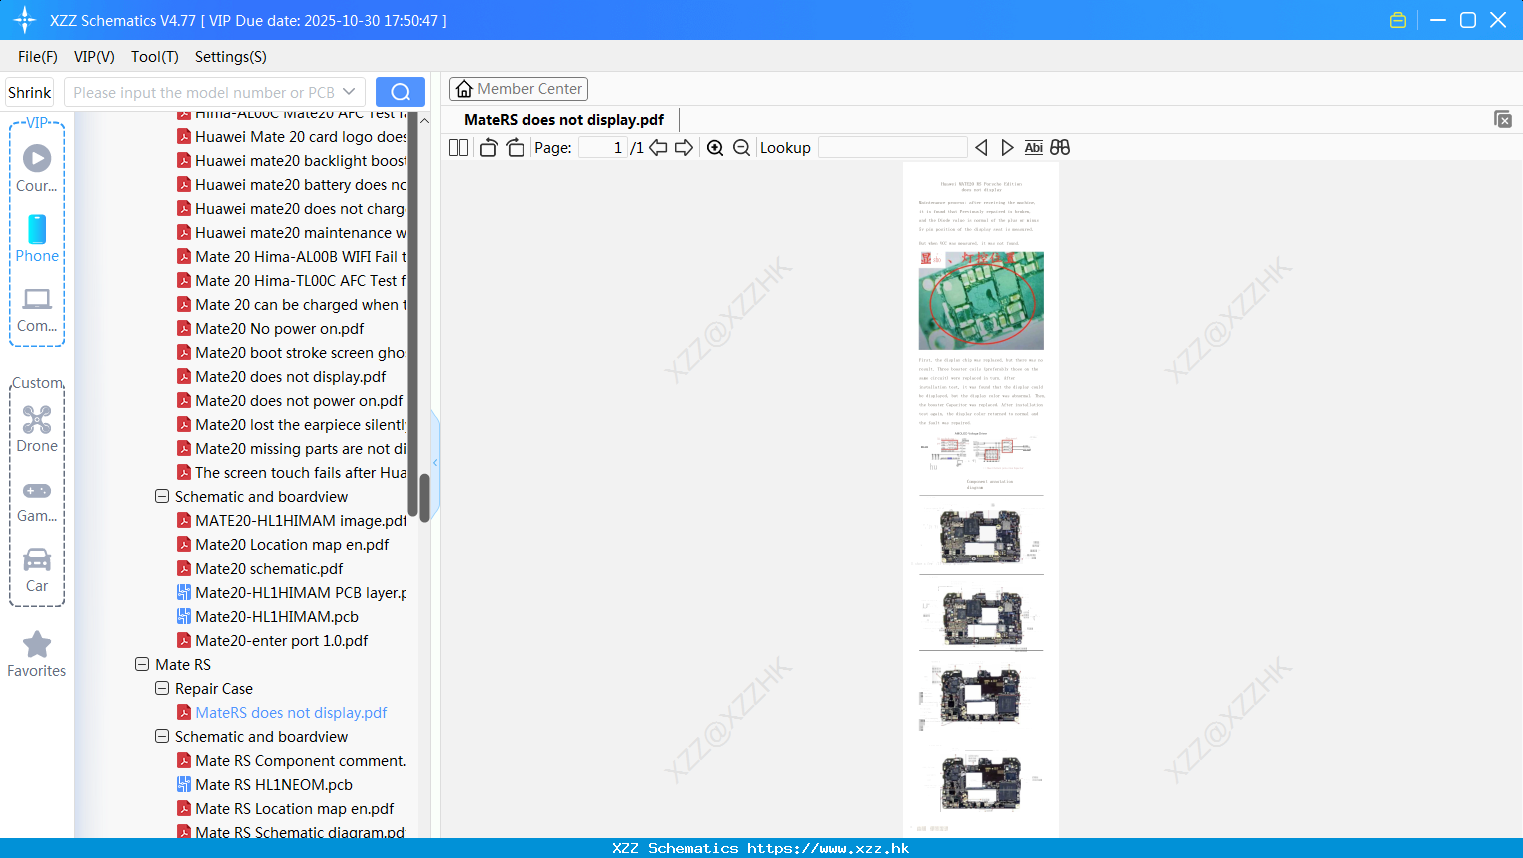Select the Phone category icon
Image resolution: width=1523 pixels, height=858 pixels.
37,238
